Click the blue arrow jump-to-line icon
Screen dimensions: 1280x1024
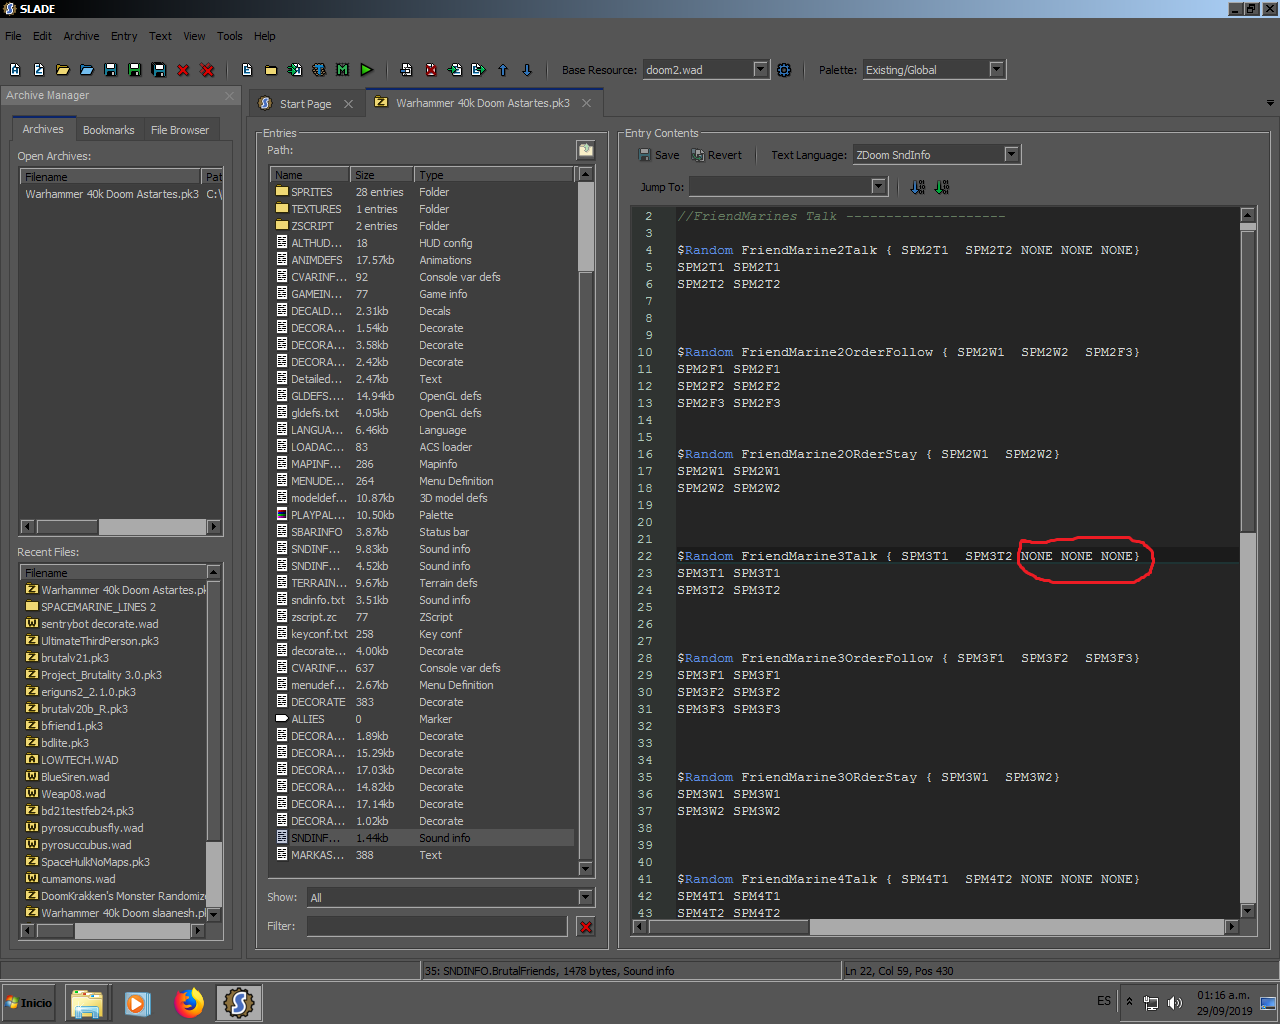(918, 187)
